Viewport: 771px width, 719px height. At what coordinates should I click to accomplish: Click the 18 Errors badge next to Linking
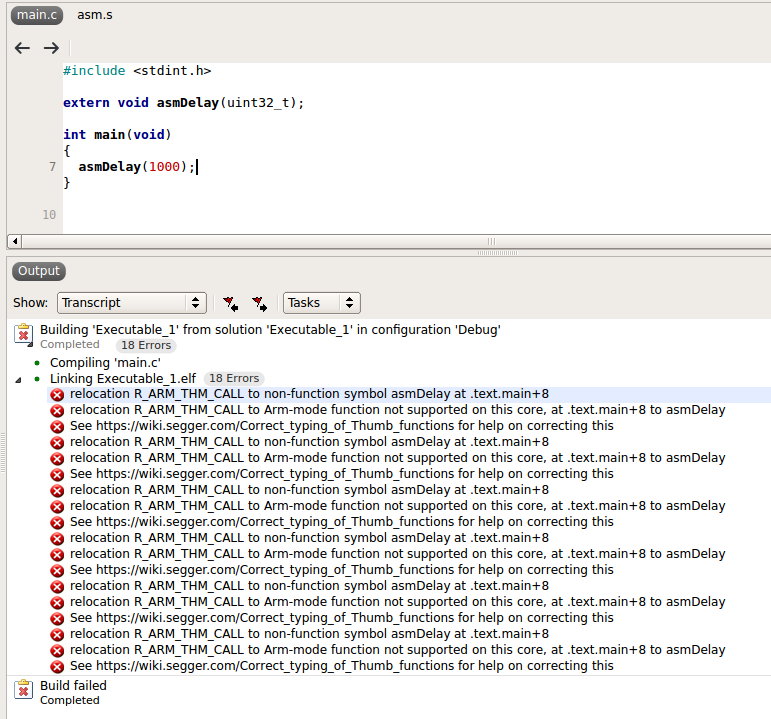coord(234,379)
